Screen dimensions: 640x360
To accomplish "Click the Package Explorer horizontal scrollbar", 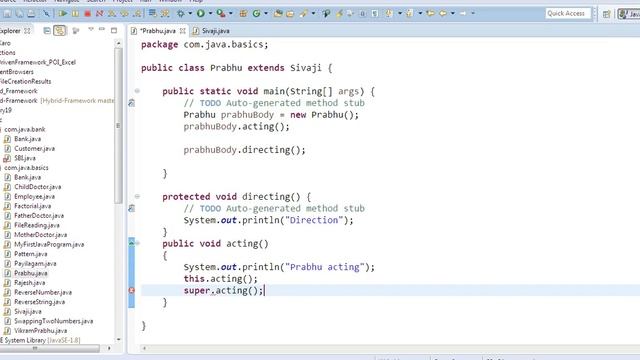I will tap(50, 348).
